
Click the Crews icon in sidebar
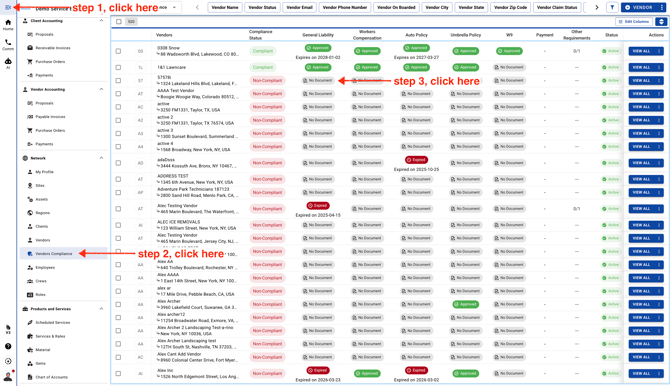coord(30,281)
